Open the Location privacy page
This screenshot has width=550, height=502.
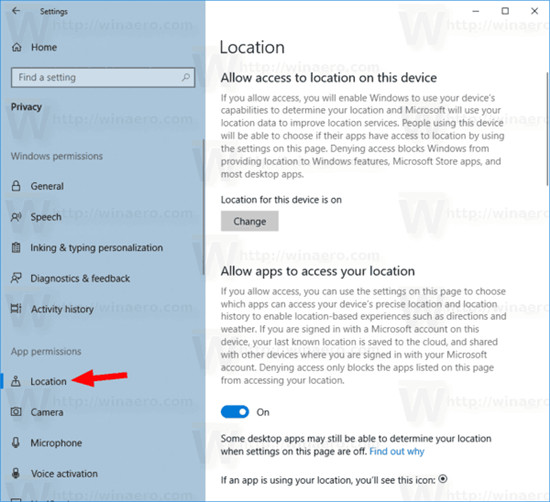[x=48, y=381]
